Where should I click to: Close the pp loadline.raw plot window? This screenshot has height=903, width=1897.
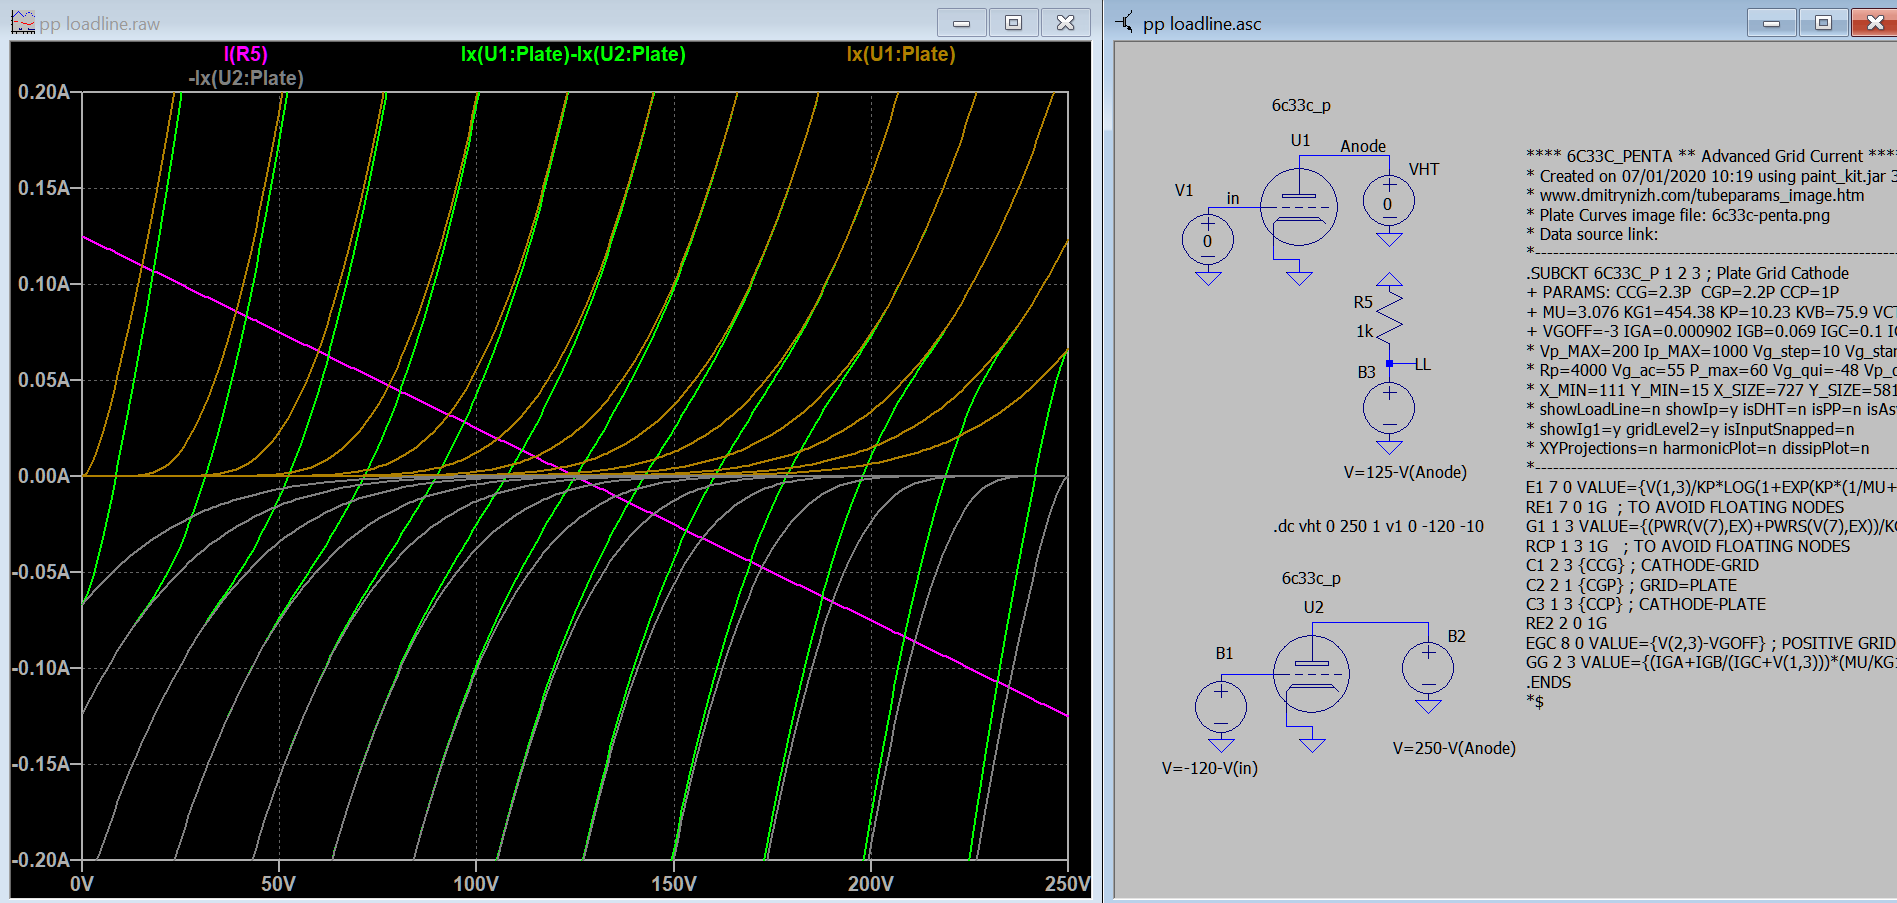click(x=1066, y=22)
